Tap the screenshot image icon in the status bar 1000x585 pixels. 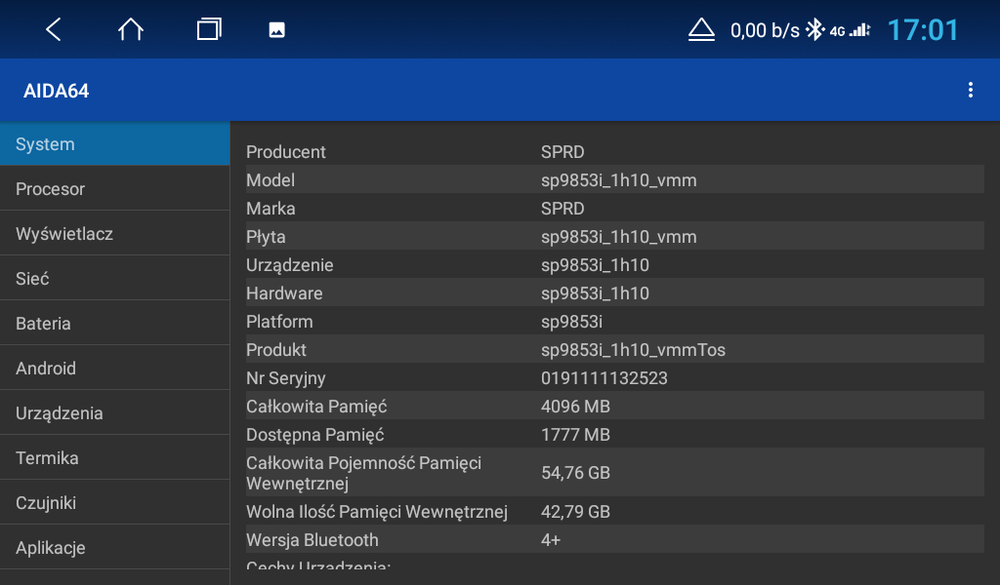(275, 29)
